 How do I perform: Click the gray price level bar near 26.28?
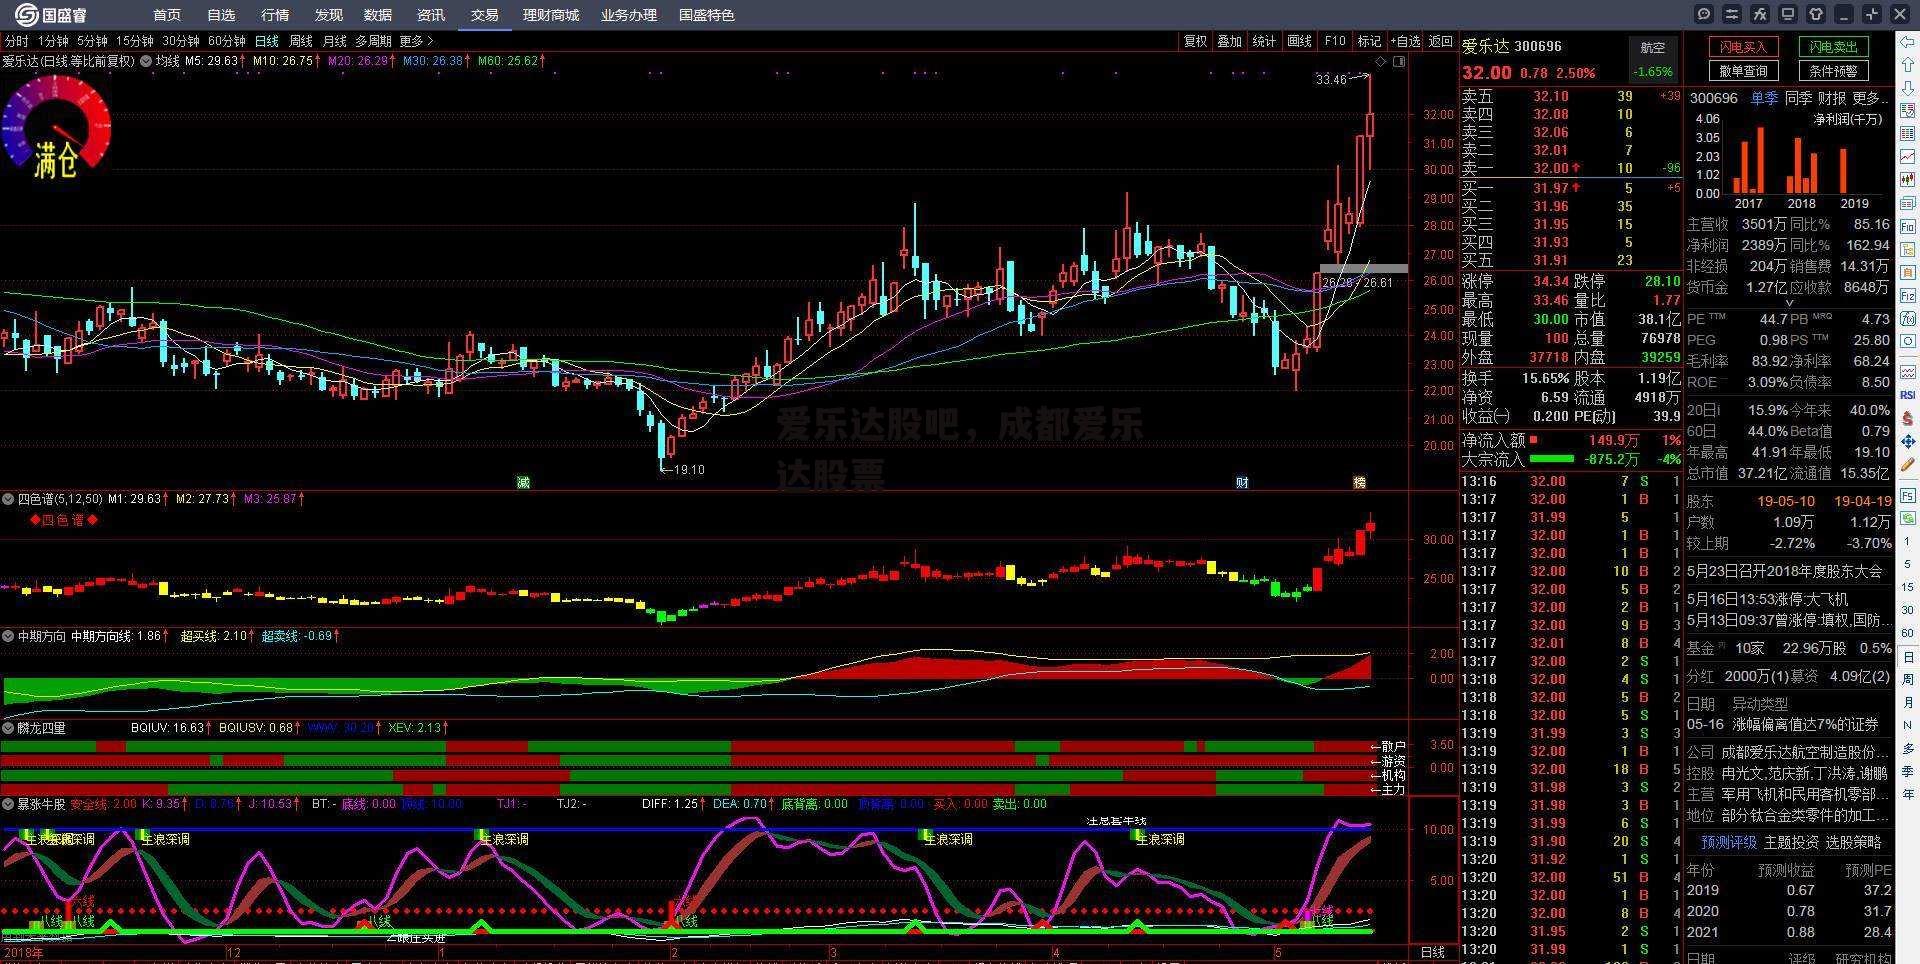pos(1363,268)
